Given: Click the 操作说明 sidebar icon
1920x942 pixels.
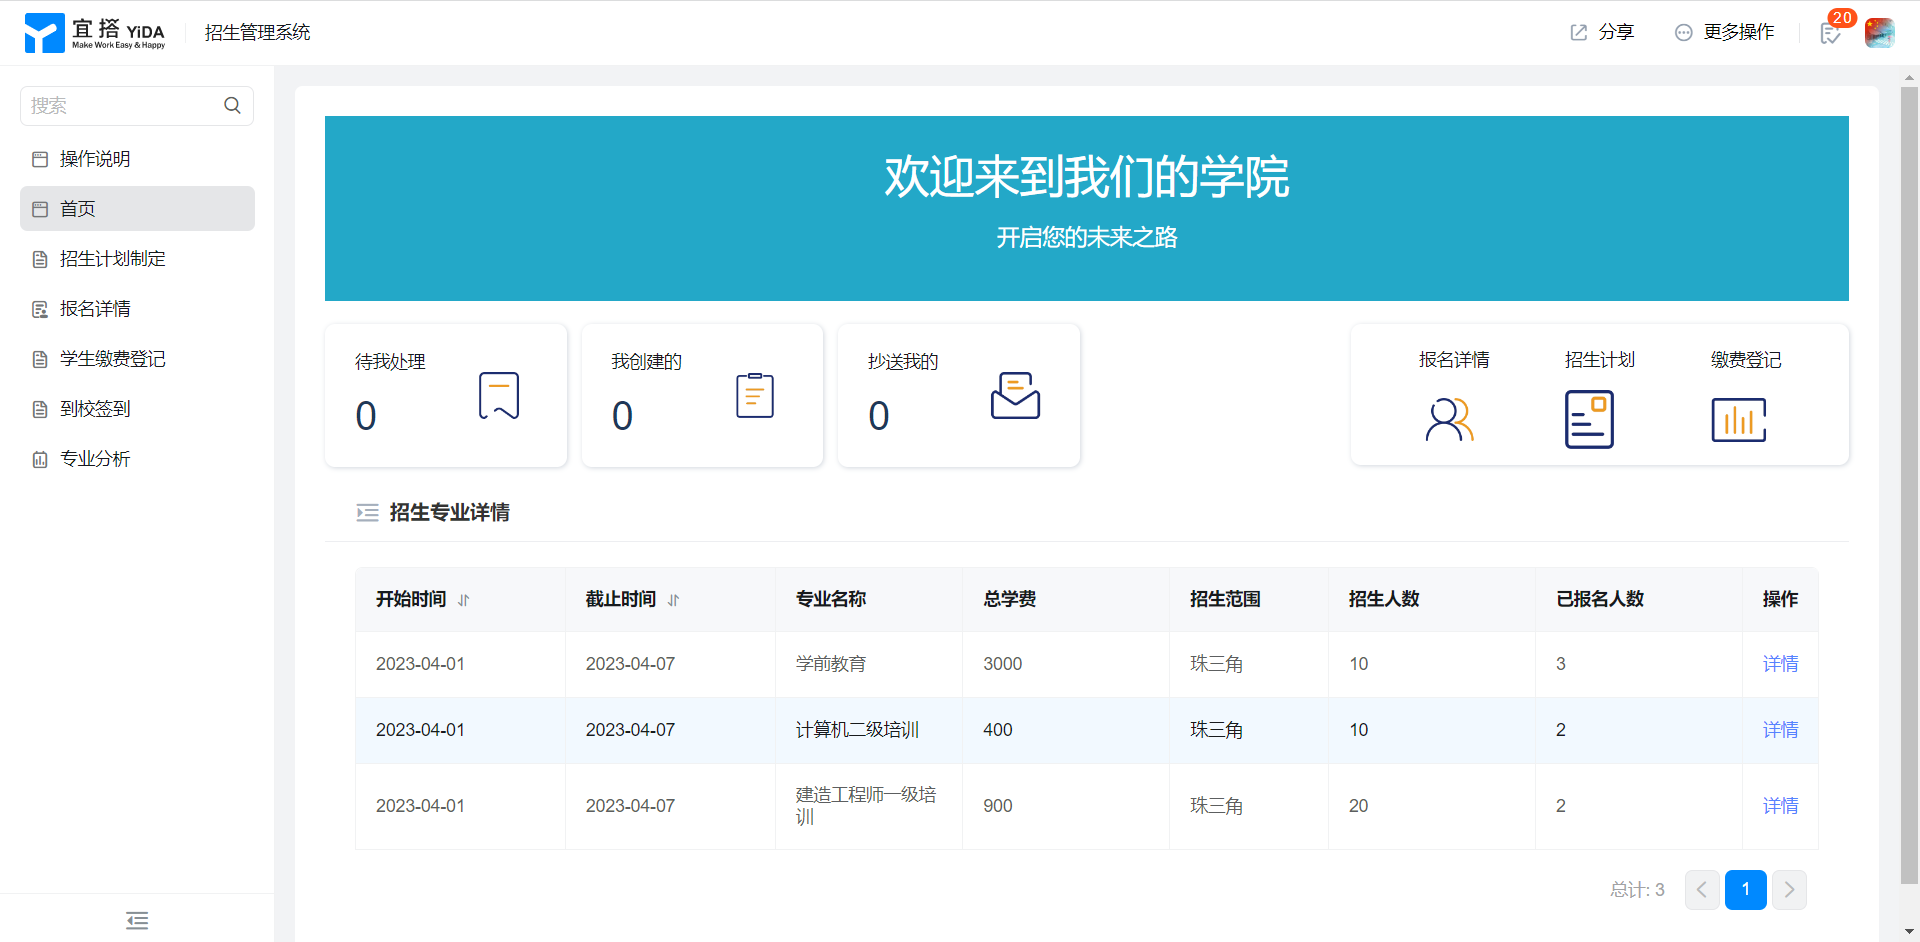Looking at the screenshot, I should point(40,159).
